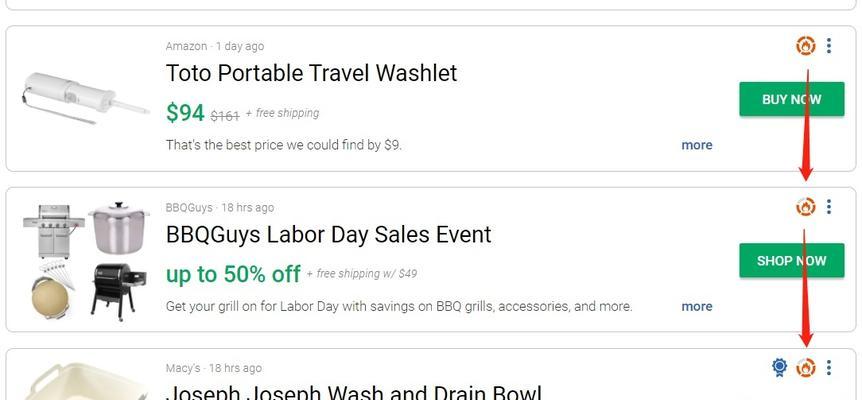Click the flame icon on Toto Washlet deal
This screenshot has width=862, height=400.
point(805,46)
